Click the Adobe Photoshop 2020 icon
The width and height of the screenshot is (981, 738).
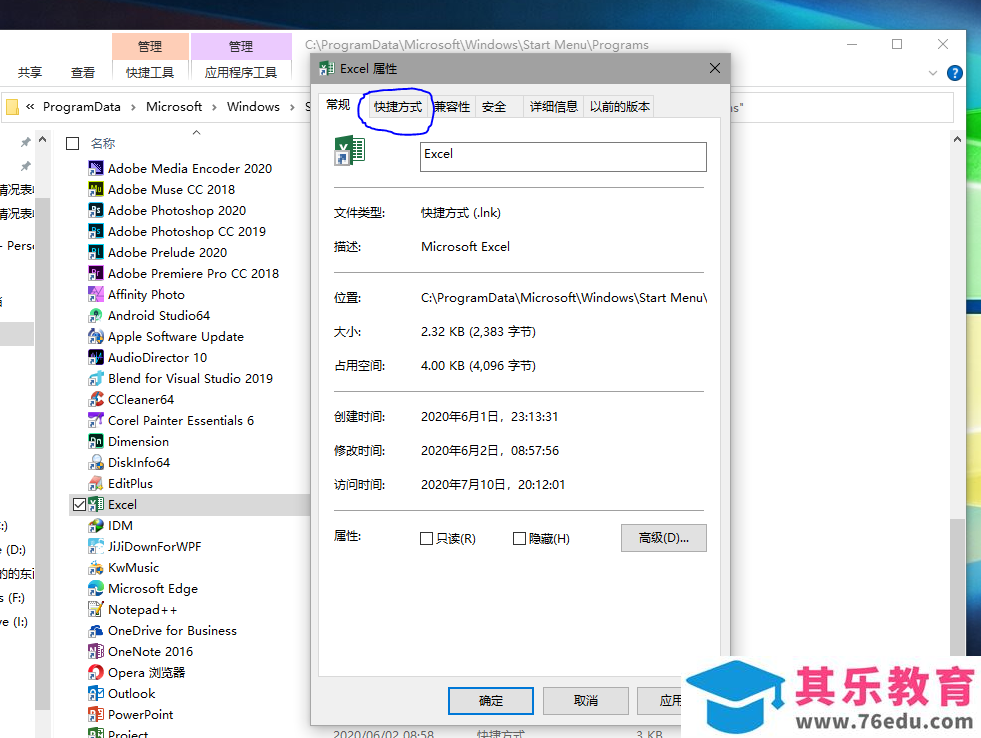[96, 210]
